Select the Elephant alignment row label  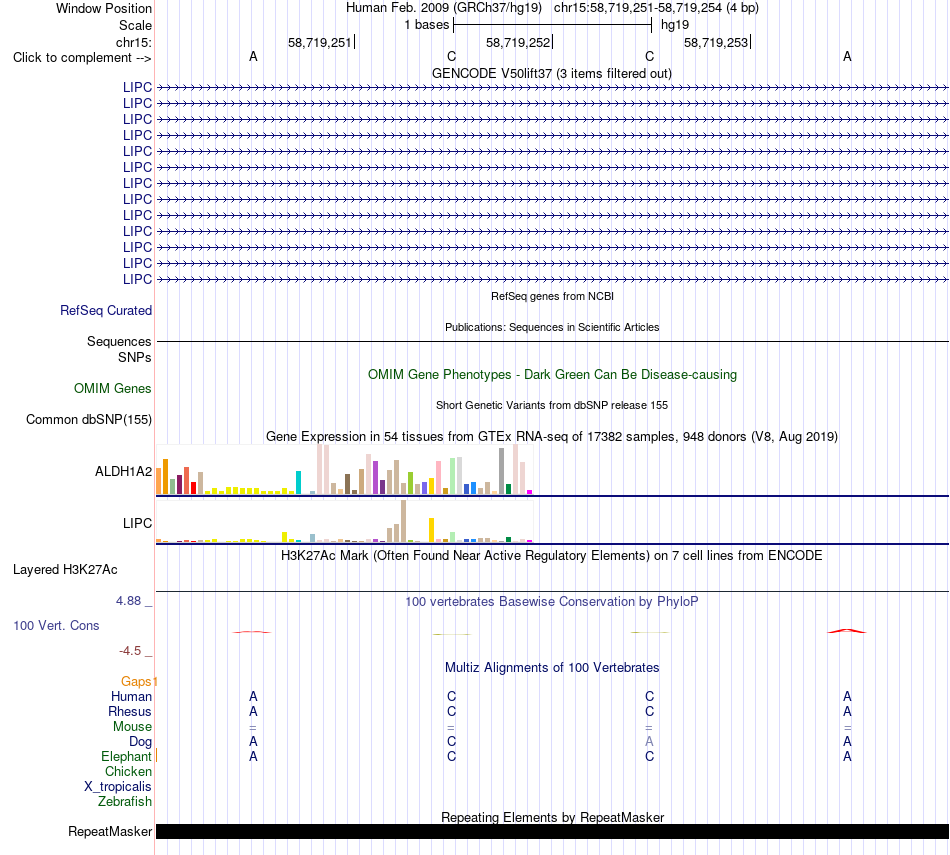(126, 757)
